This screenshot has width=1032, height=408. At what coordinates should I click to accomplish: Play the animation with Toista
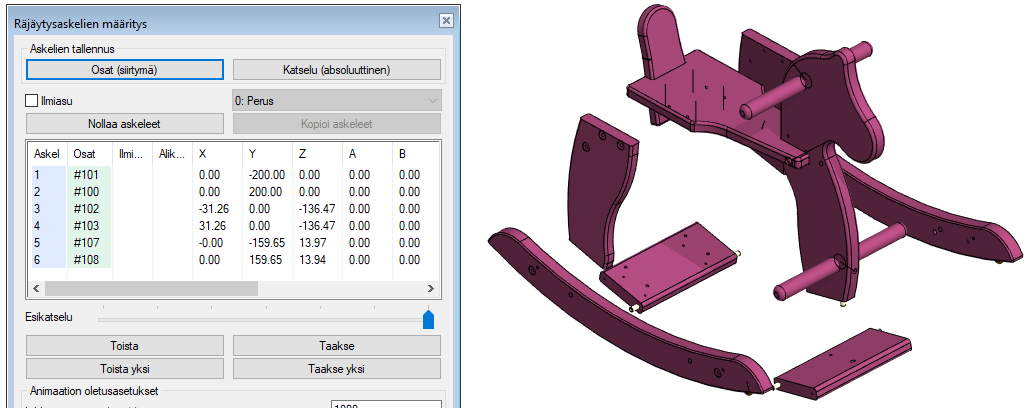[x=124, y=346]
